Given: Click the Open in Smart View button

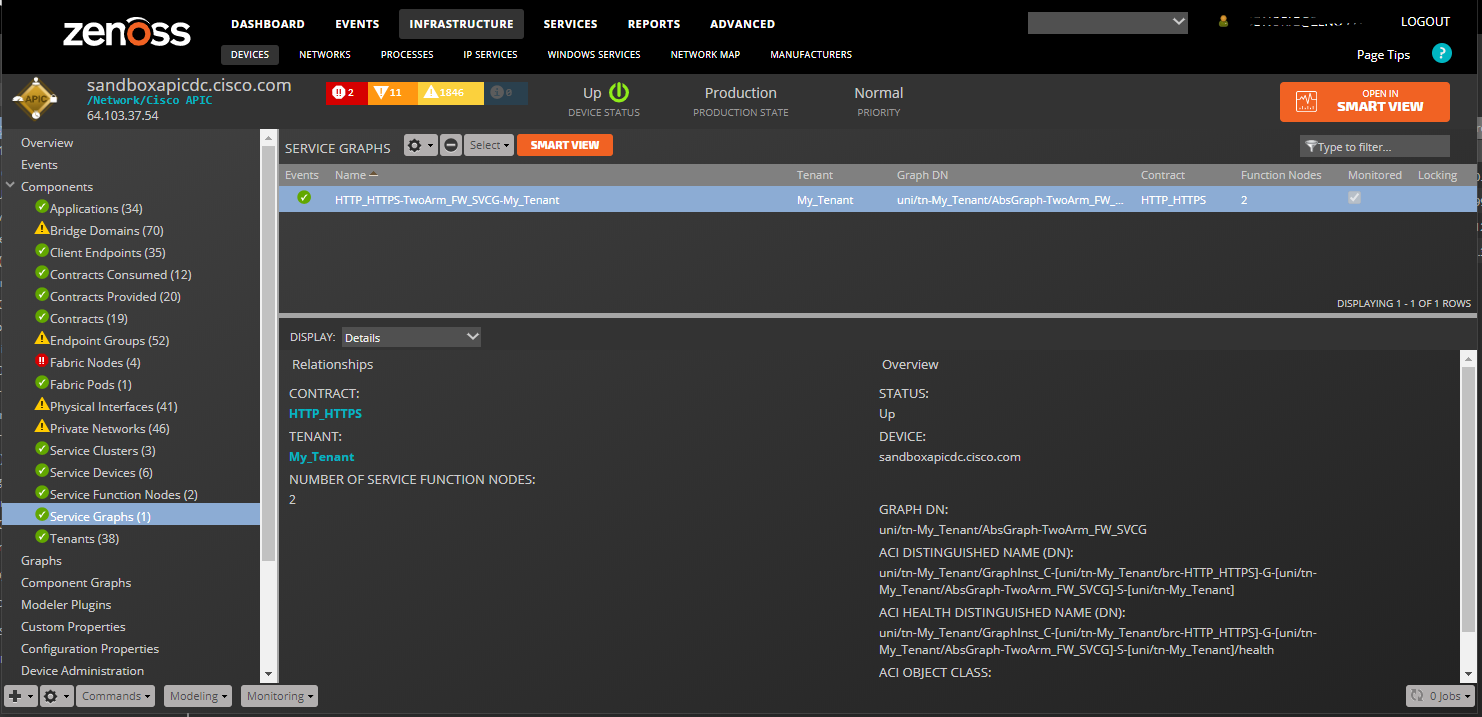Looking at the screenshot, I should pos(1364,101).
